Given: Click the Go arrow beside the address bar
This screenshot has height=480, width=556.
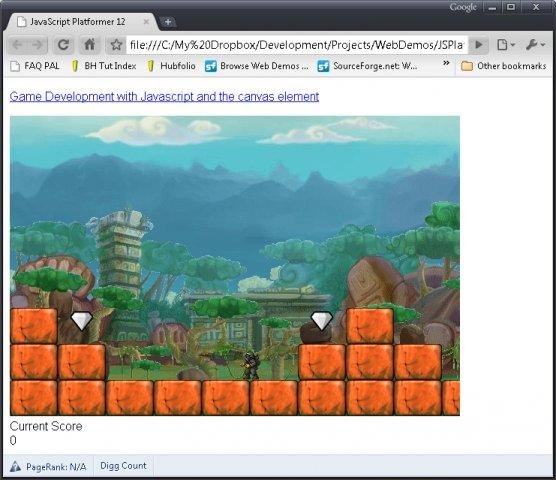Looking at the screenshot, I should coord(479,45).
